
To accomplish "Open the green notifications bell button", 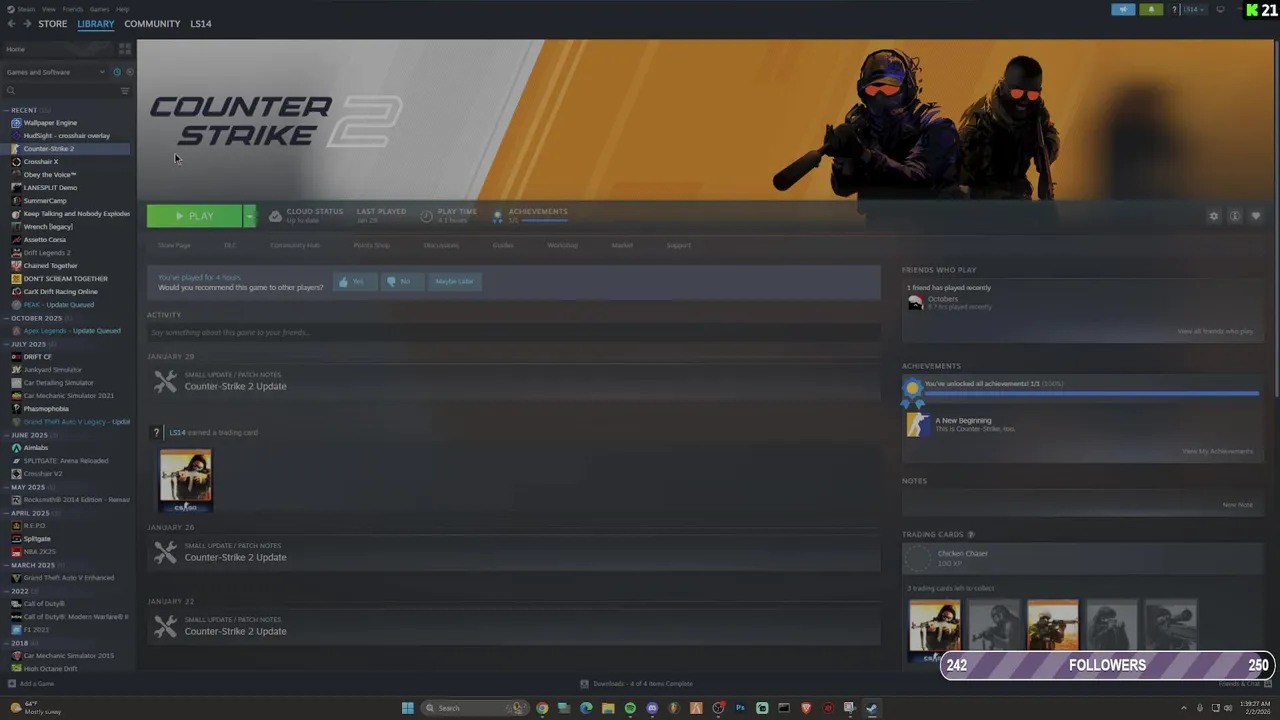I will [x=1151, y=9].
